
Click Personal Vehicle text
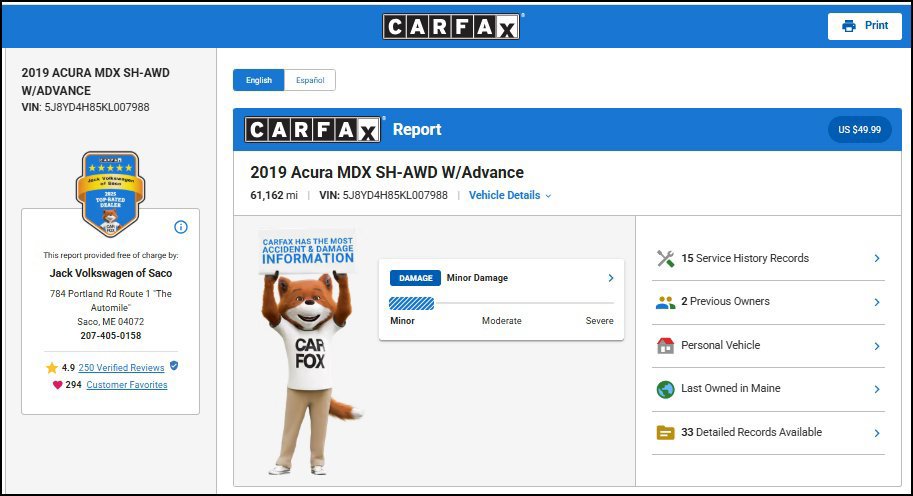[720, 345]
